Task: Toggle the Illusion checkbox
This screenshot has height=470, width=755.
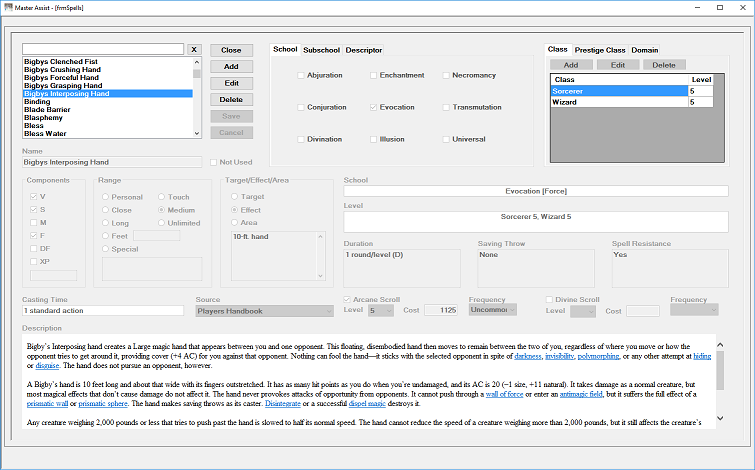Action: pyautogui.click(x=373, y=139)
